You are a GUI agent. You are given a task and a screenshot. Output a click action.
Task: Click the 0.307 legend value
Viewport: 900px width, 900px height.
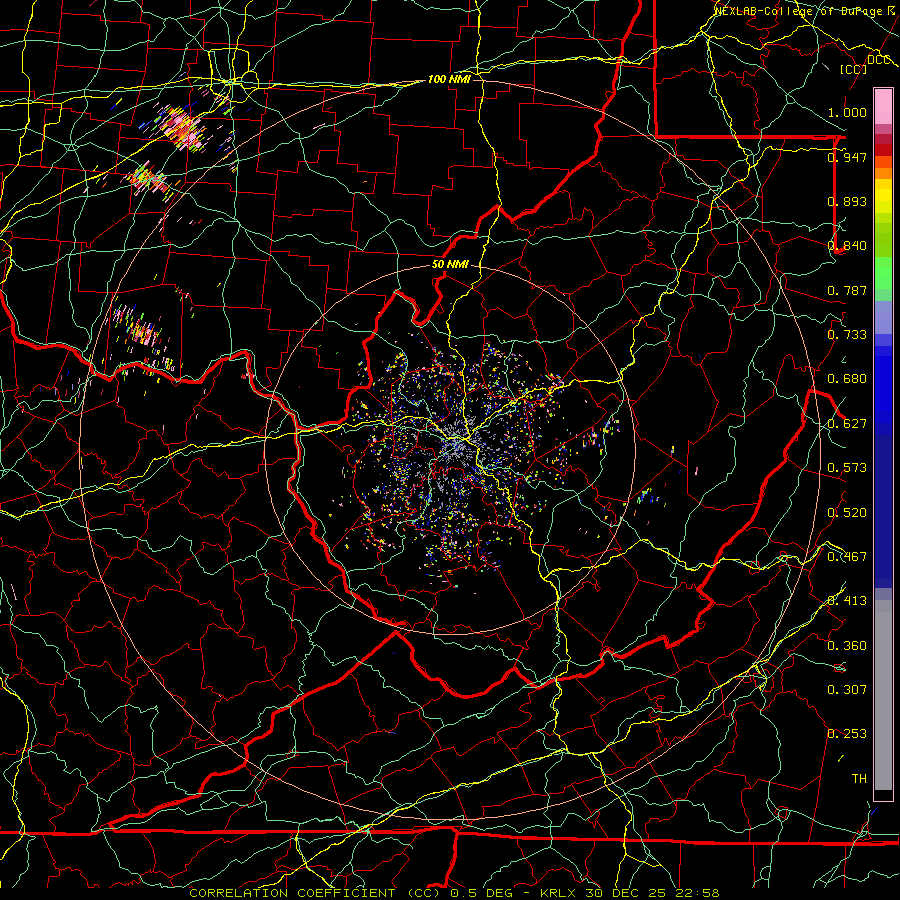pyautogui.click(x=847, y=690)
